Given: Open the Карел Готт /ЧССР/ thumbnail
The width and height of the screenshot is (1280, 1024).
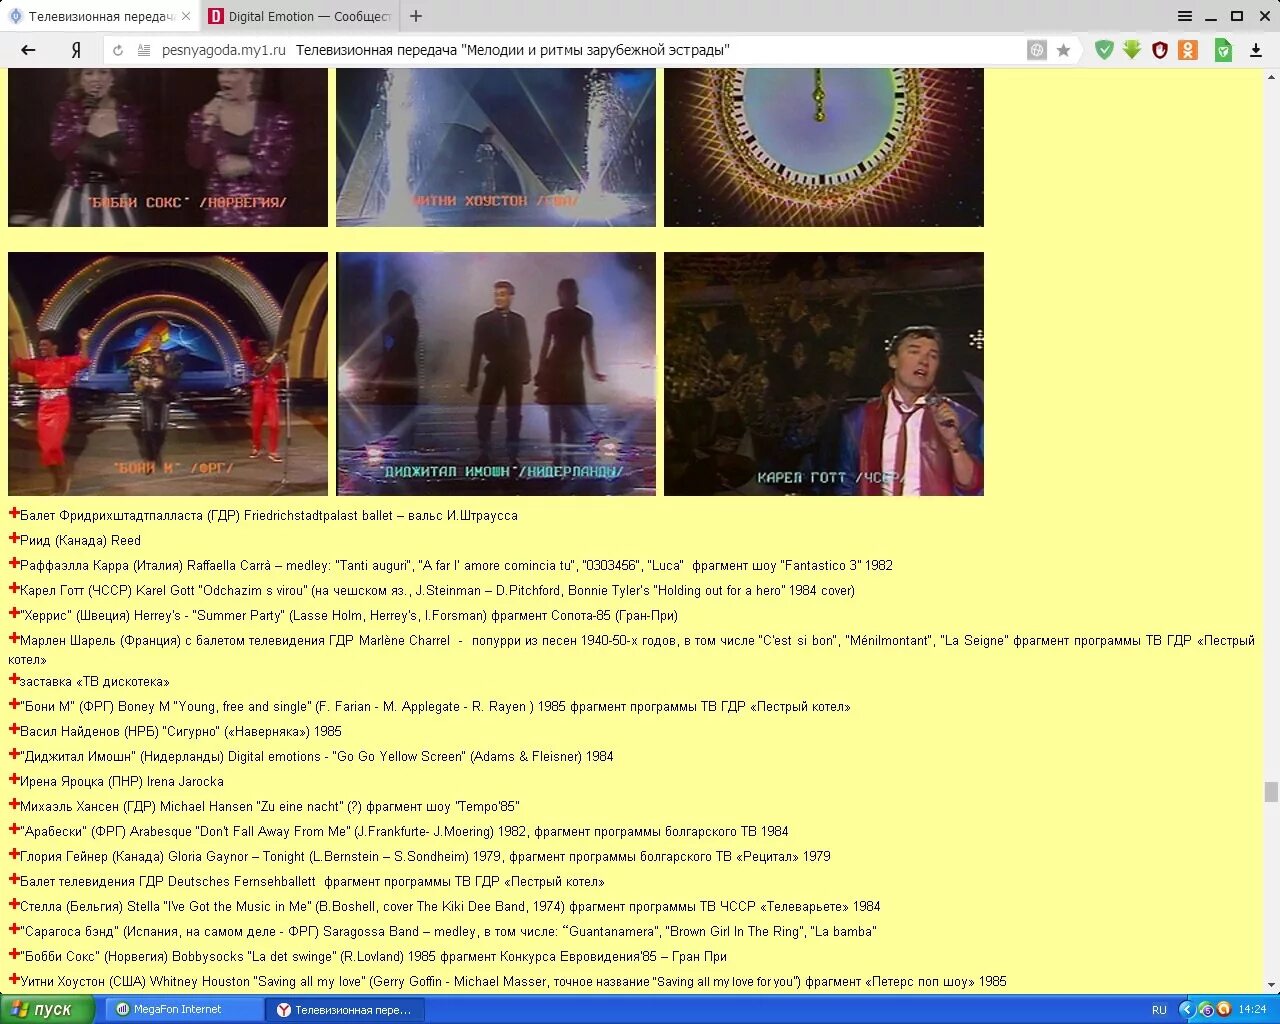Looking at the screenshot, I should tap(824, 374).
